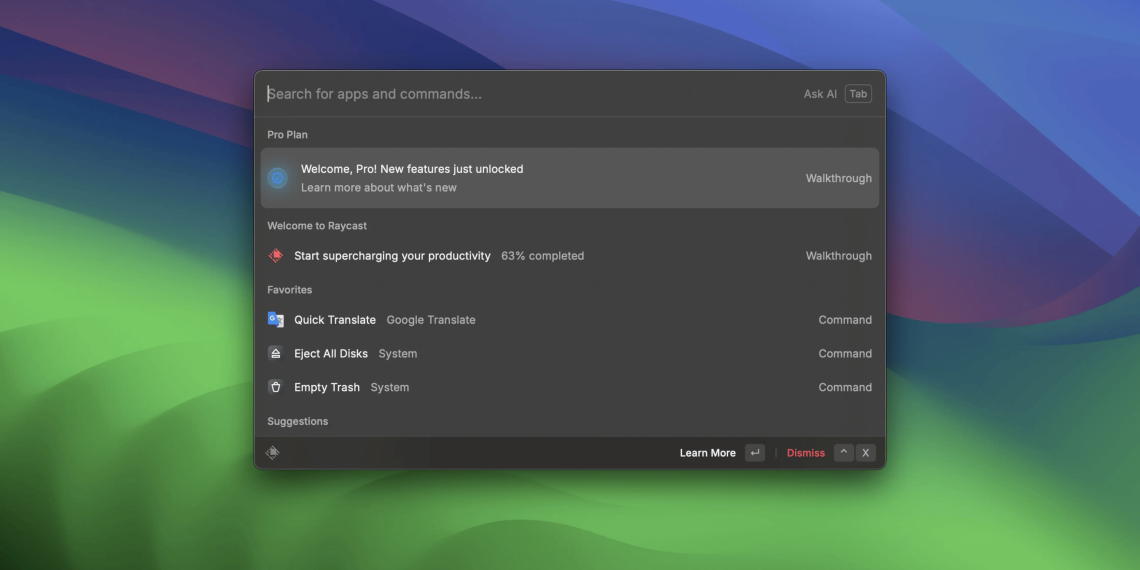Click the Tab key badge beside Ask AI
1140x570 pixels.
pyautogui.click(x=858, y=94)
